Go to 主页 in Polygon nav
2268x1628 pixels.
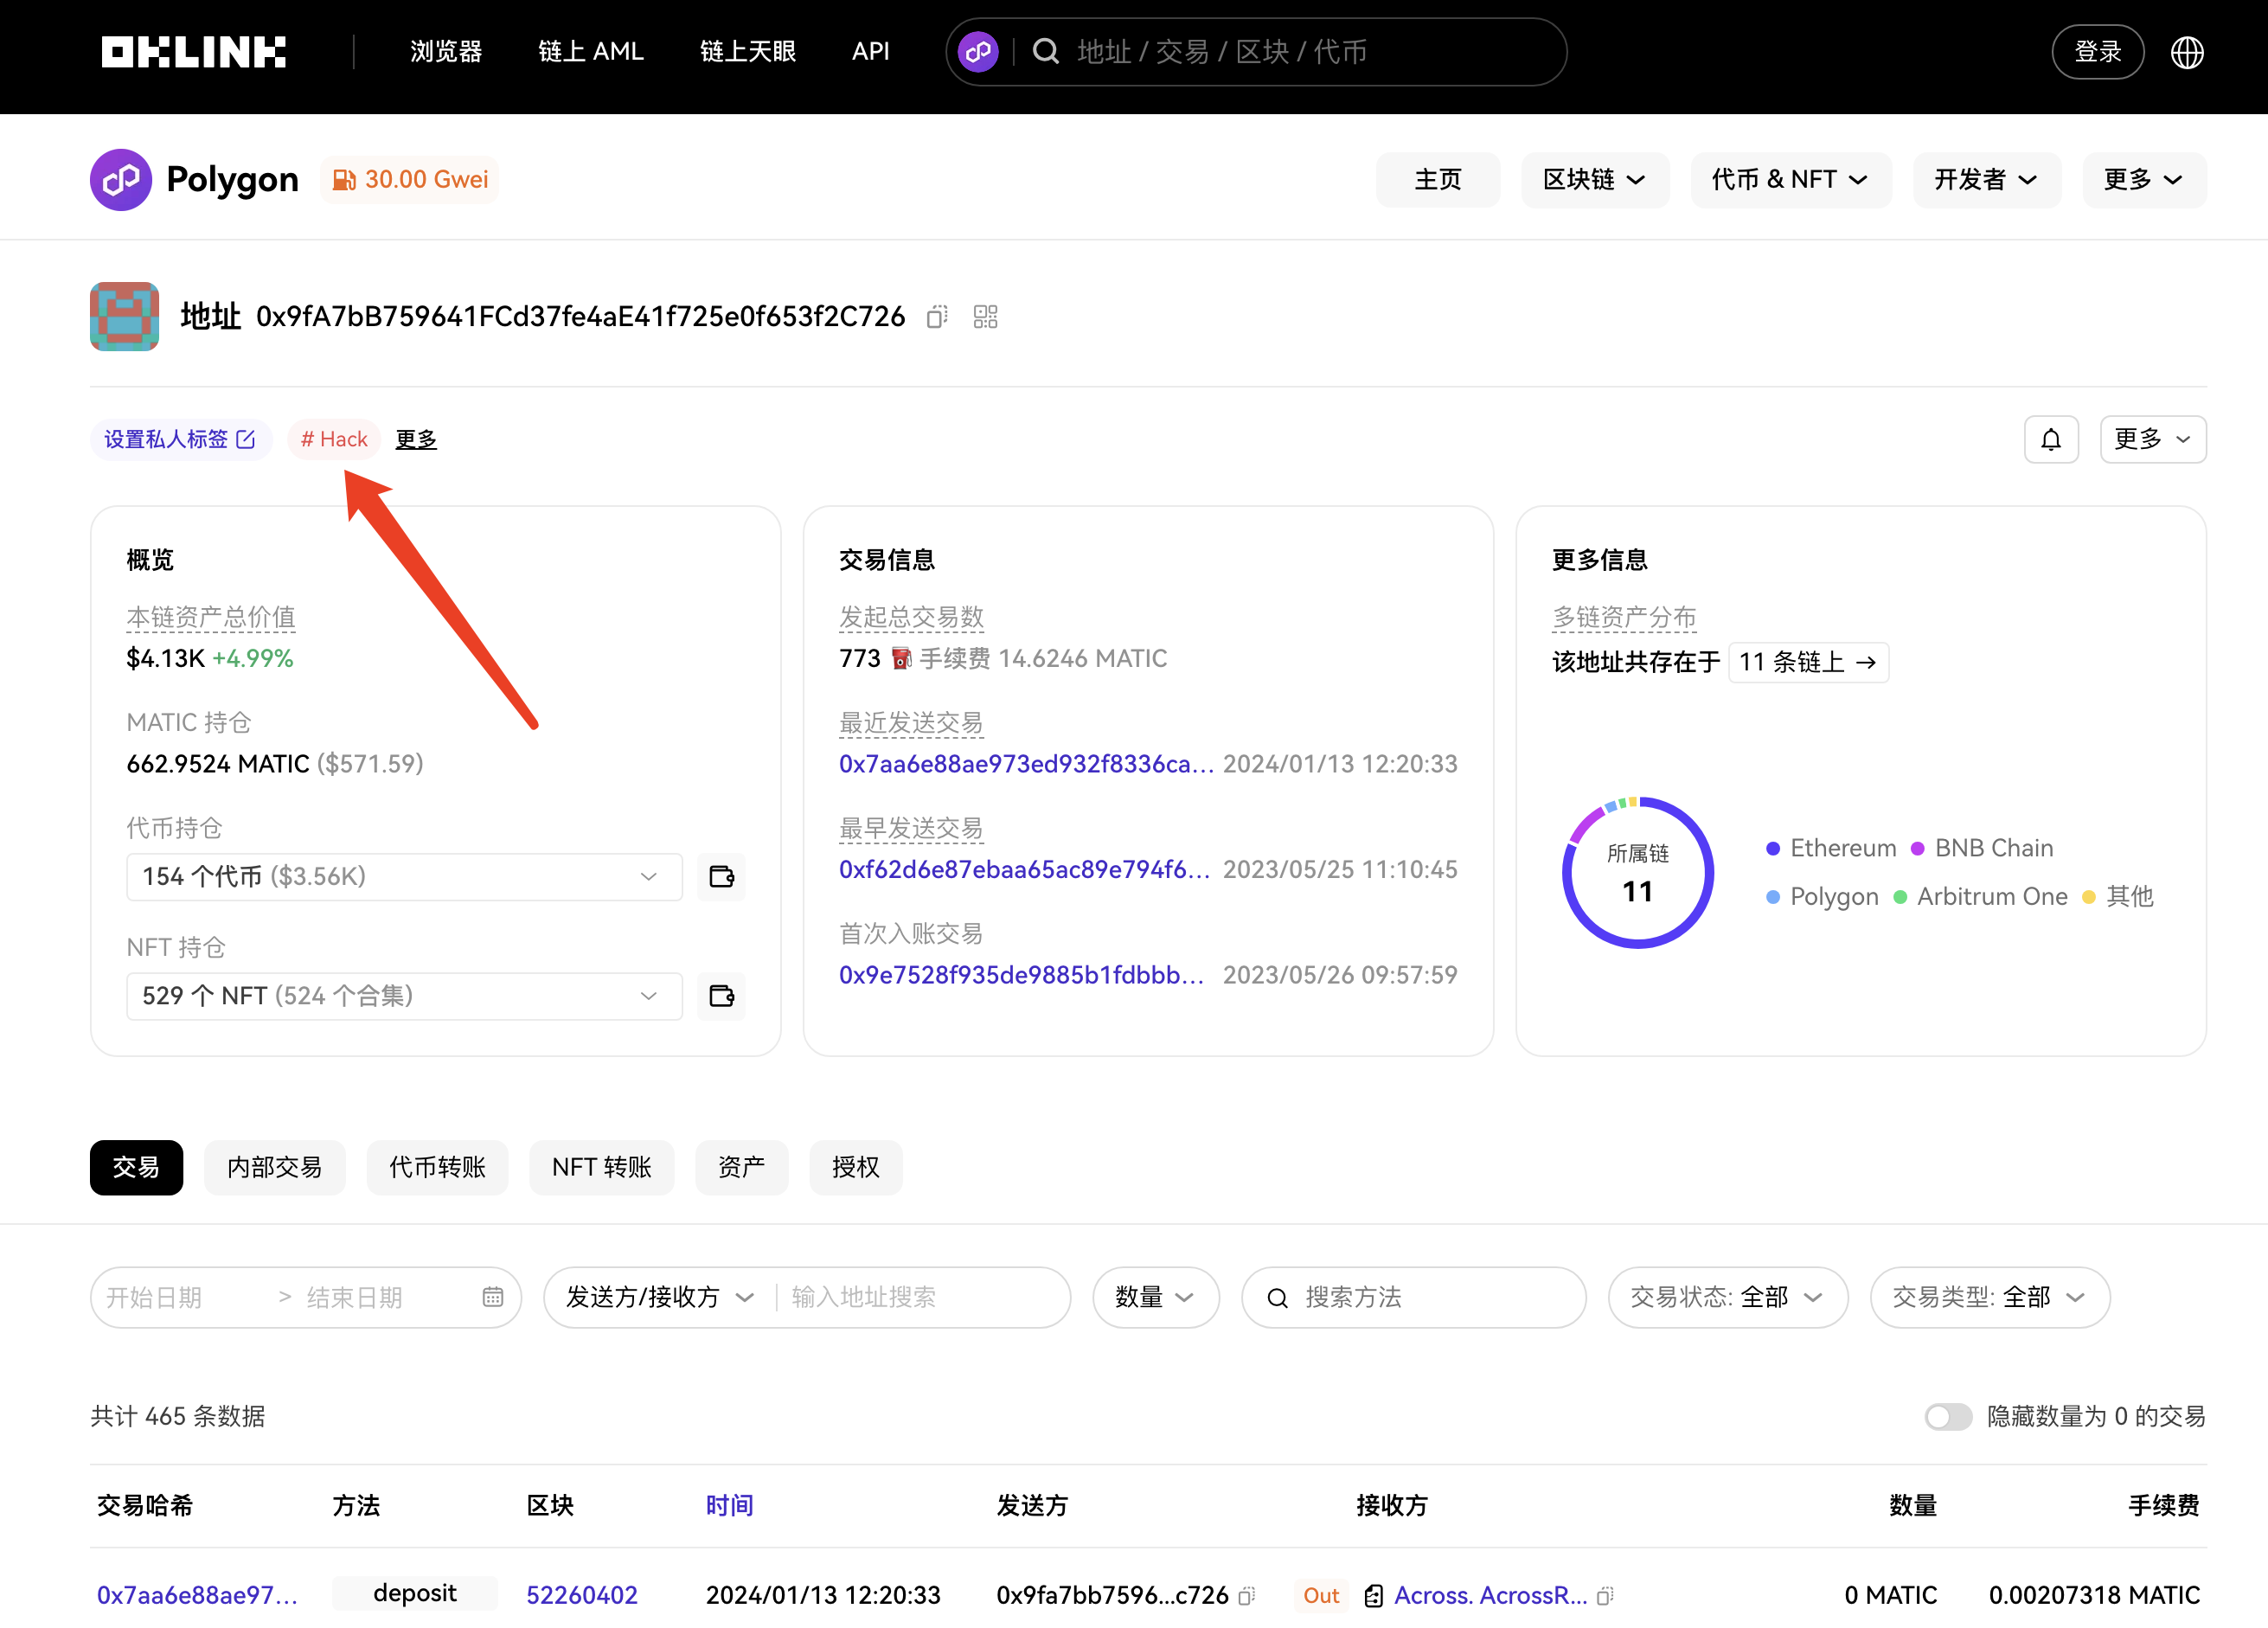tap(1438, 180)
